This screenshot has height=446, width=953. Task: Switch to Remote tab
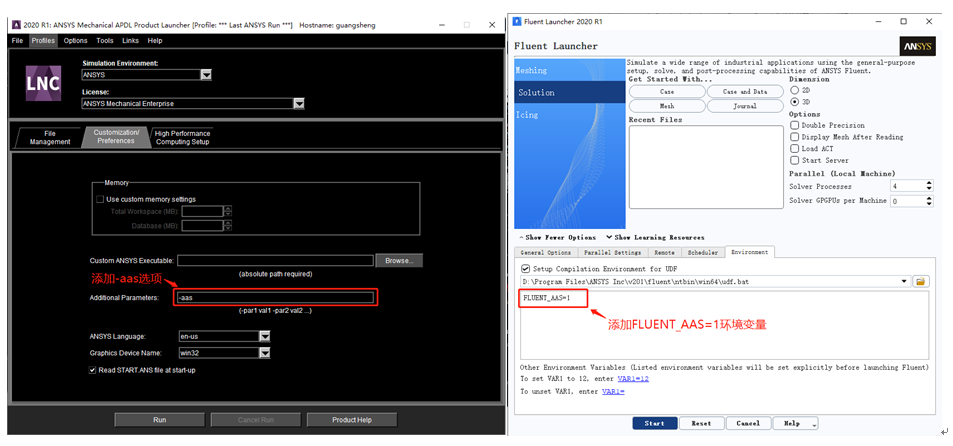[x=665, y=252]
